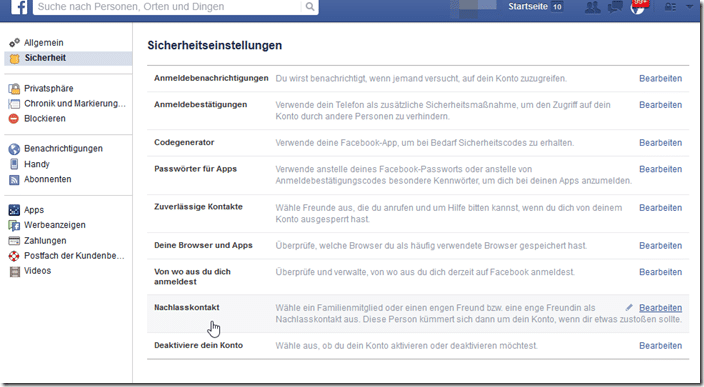
Task: Click the red stop icon beside Blockieren
Action: click(14, 119)
